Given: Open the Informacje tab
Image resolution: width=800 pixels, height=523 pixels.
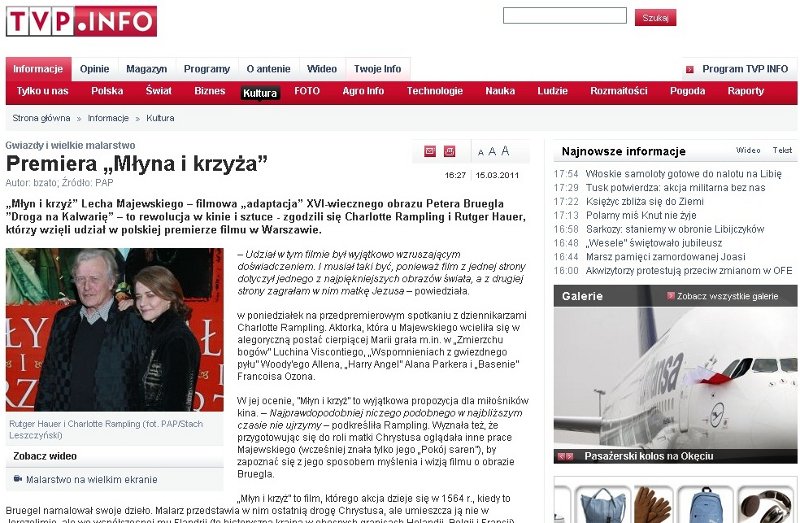Looking at the screenshot, I should (x=38, y=69).
